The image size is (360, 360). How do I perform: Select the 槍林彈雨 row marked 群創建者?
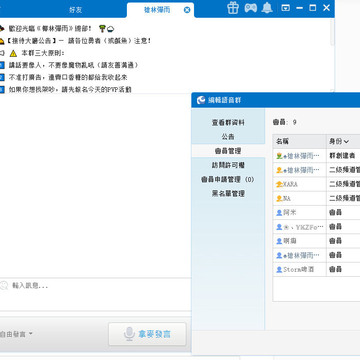click(316, 156)
